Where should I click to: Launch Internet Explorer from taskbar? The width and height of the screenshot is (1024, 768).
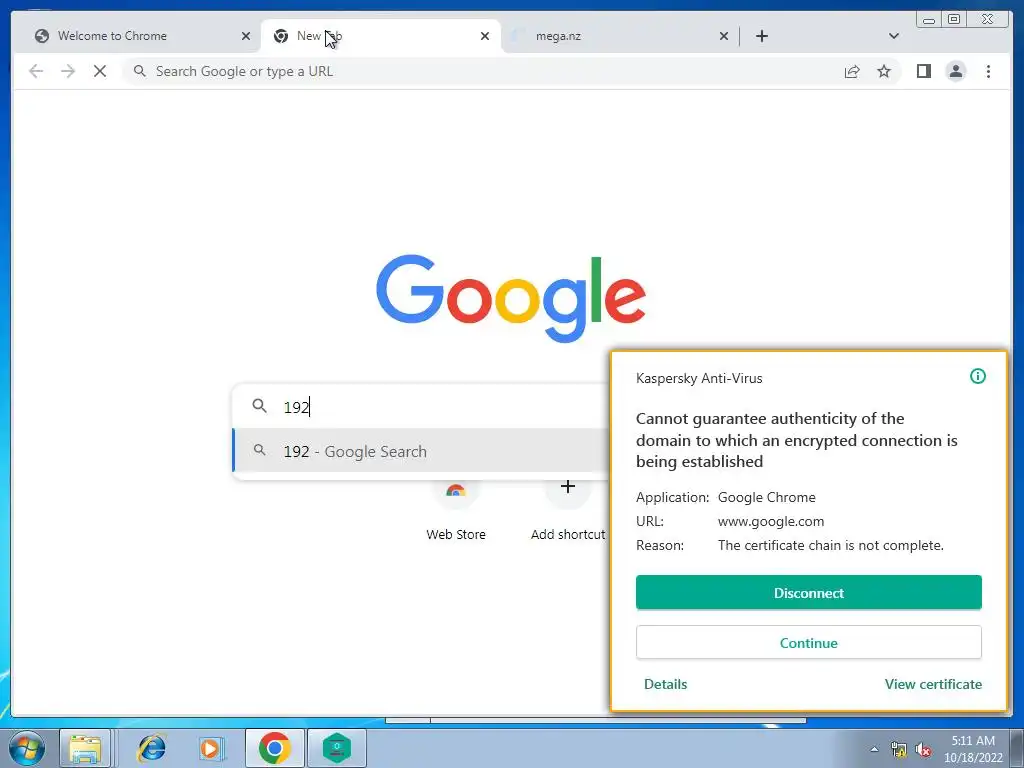coord(152,748)
